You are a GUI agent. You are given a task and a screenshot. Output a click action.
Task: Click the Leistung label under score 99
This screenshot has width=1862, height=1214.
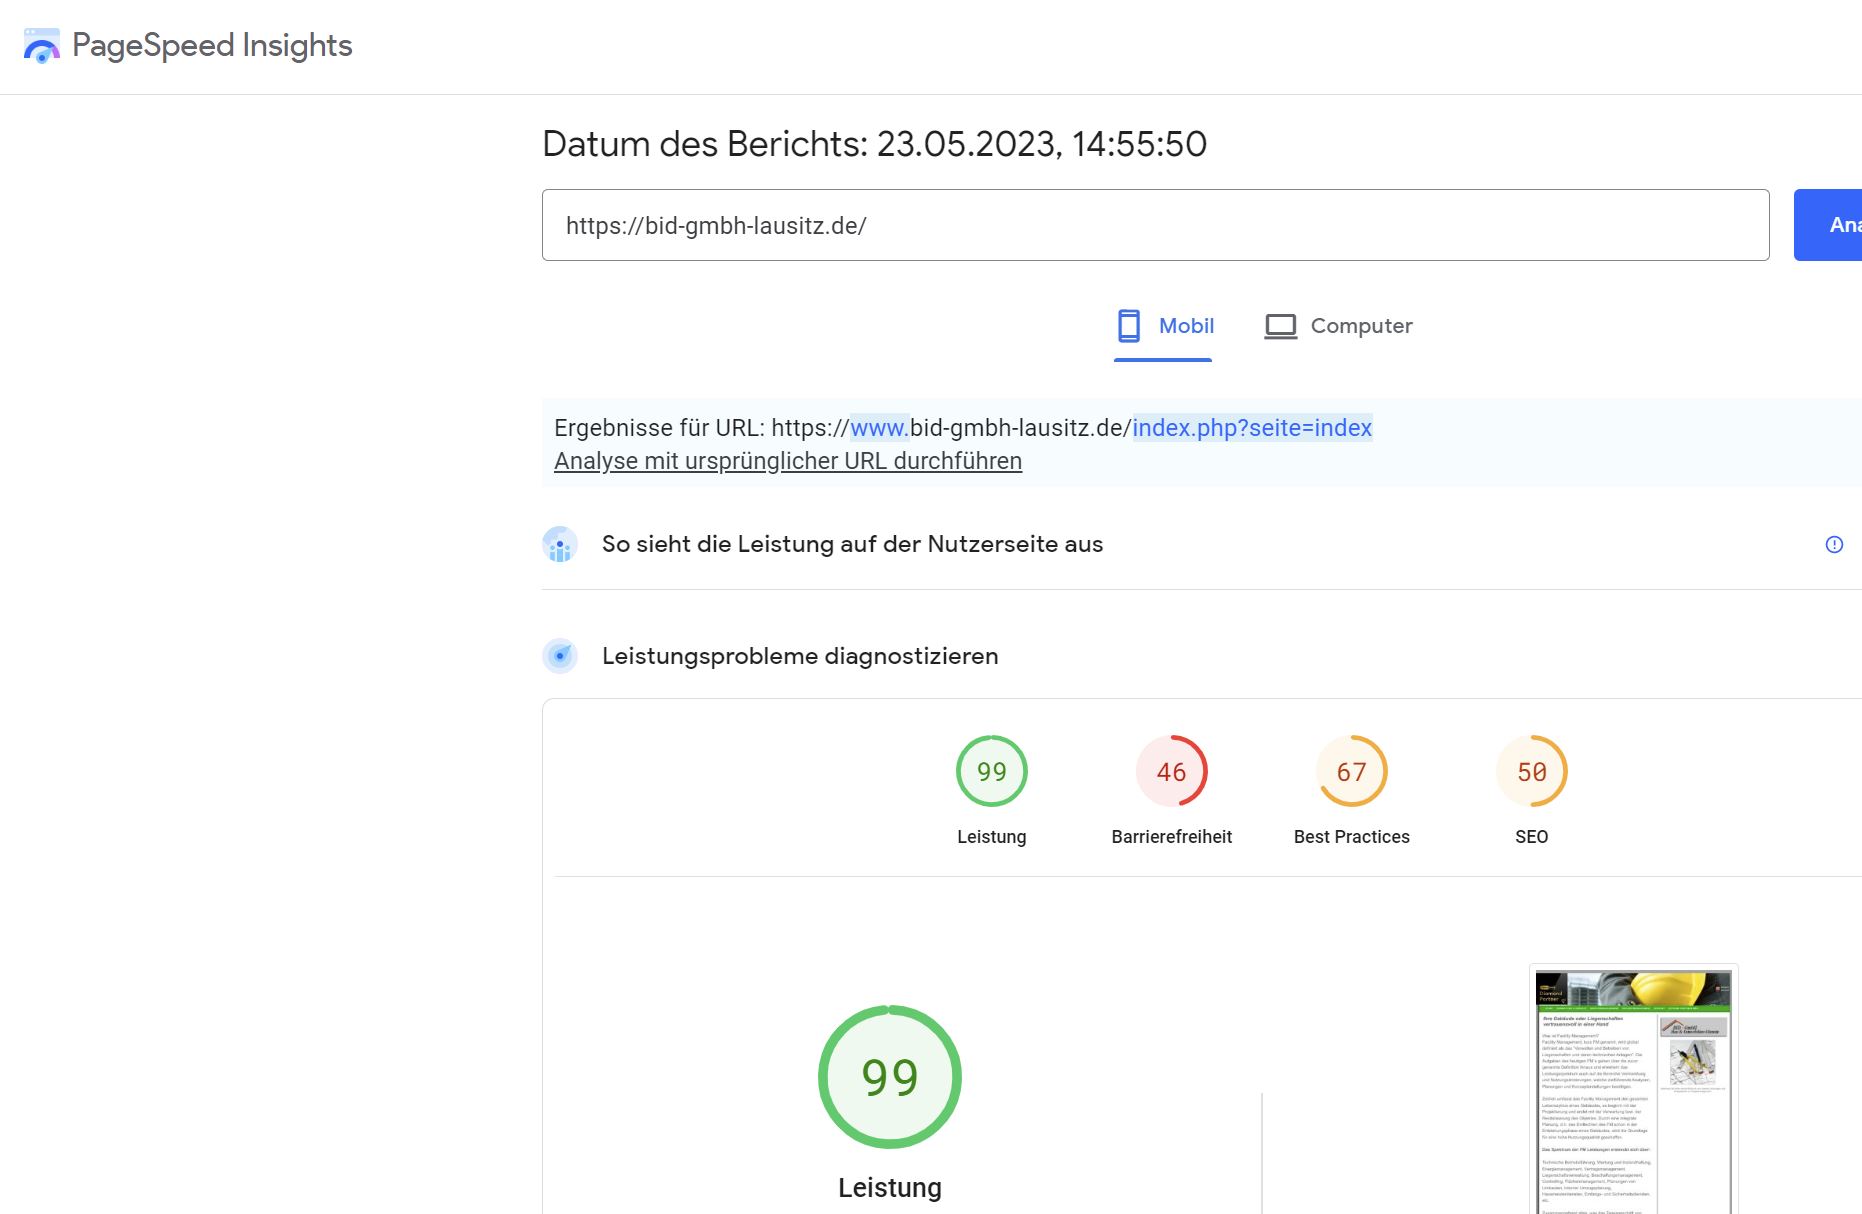(x=992, y=837)
